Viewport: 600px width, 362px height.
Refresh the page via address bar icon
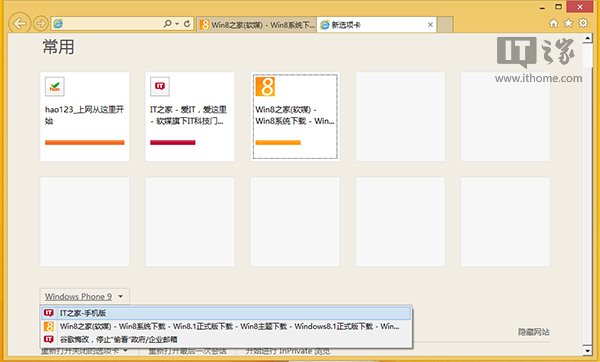(187, 24)
